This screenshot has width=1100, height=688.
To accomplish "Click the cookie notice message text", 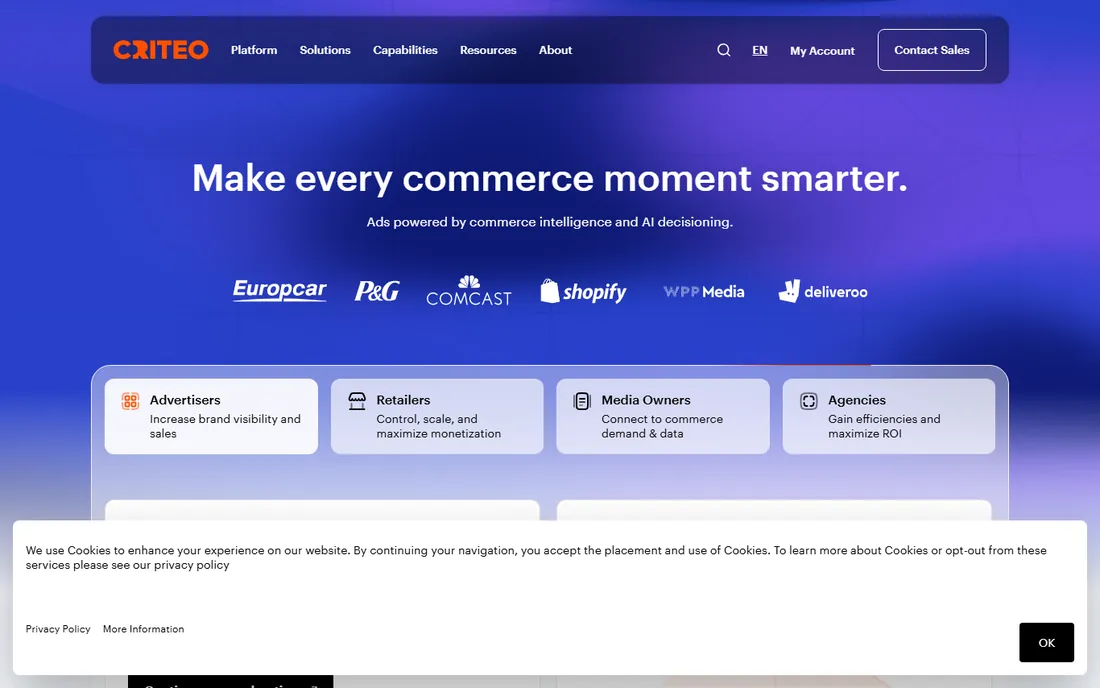I will (x=536, y=558).
